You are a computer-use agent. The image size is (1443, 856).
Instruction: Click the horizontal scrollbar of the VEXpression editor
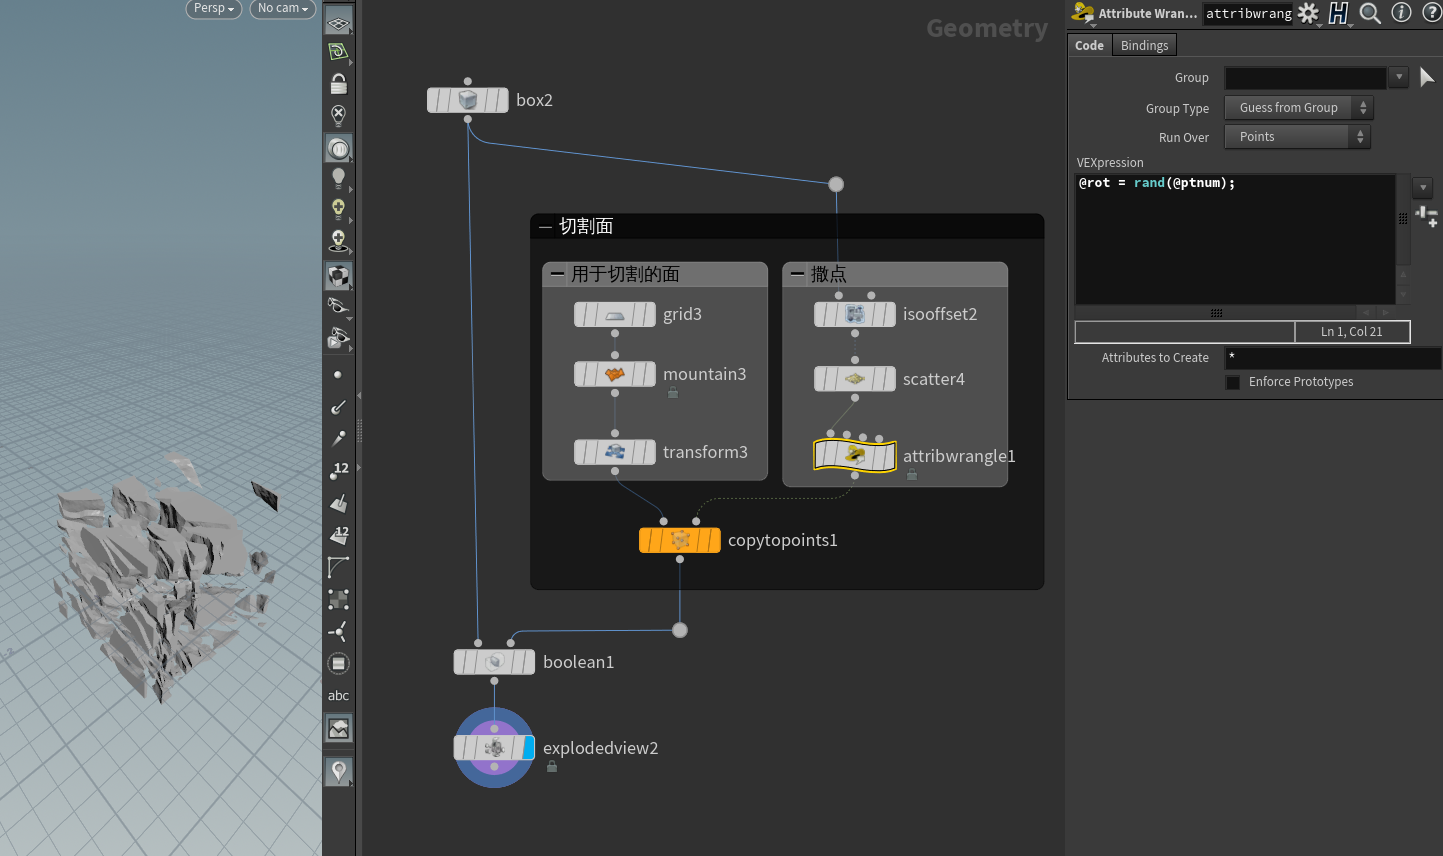tap(1216, 312)
